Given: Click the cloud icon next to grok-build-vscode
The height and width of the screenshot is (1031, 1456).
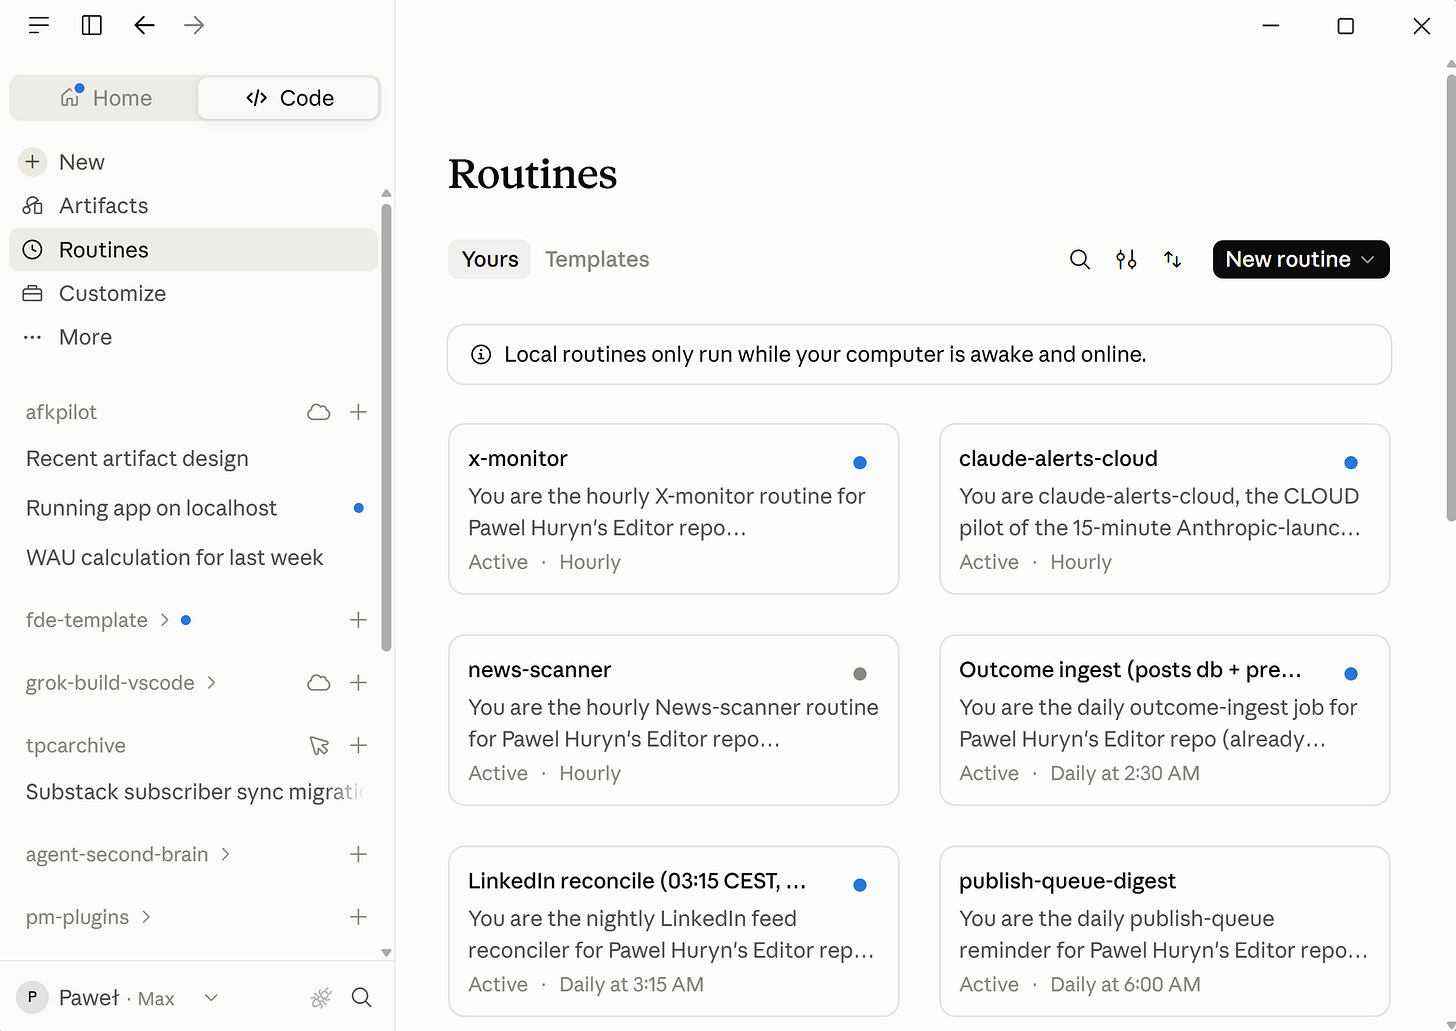Looking at the screenshot, I should pyautogui.click(x=319, y=683).
